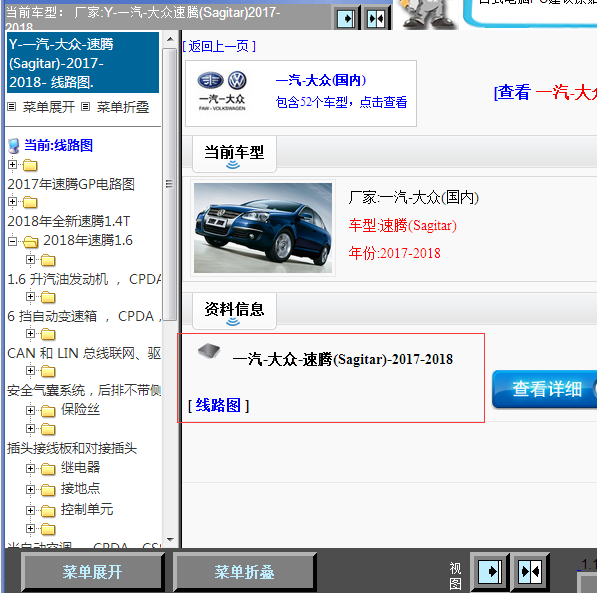The height and width of the screenshot is (593, 597).
Task: Expand the 接地点 node
Action: pyautogui.click(x=30, y=489)
